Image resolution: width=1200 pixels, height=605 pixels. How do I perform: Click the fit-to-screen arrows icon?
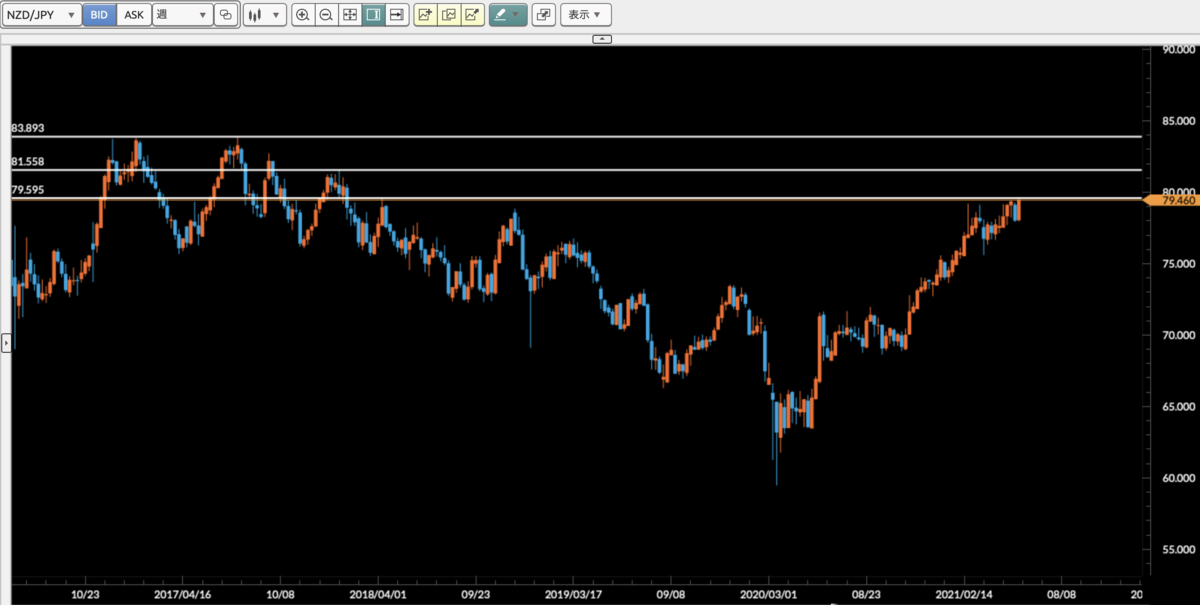point(349,15)
